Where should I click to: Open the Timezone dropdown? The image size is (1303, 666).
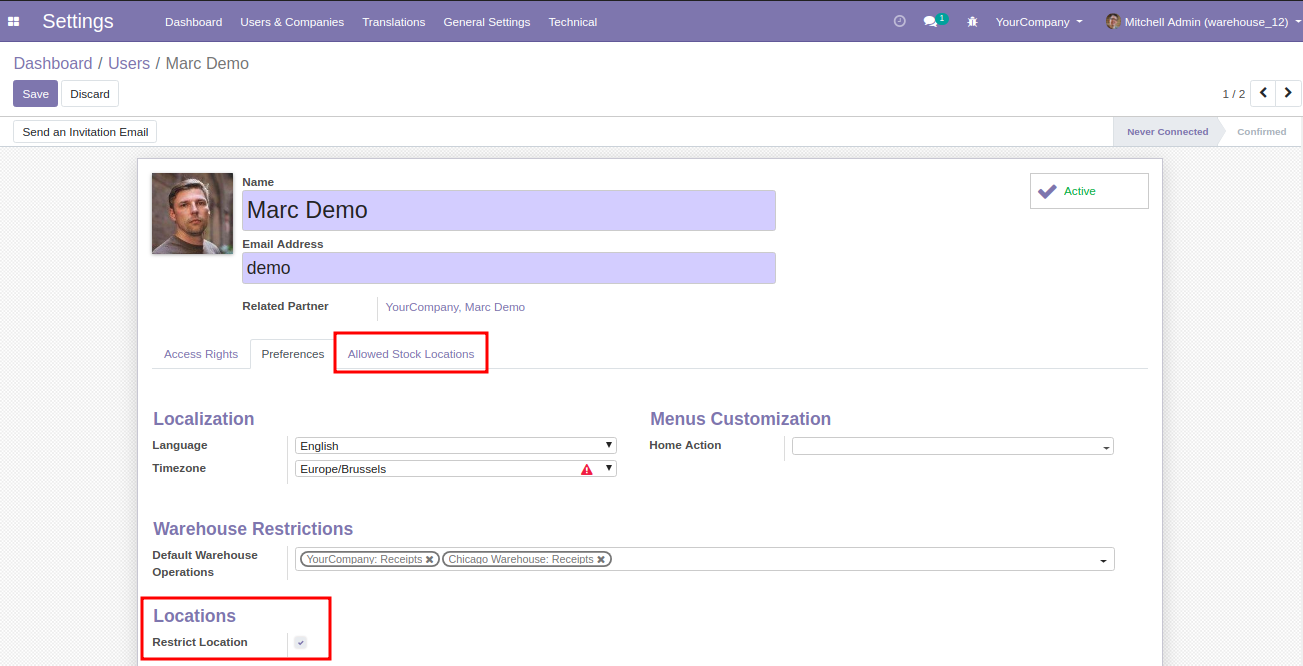pyautogui.click(x=455, y=469)
